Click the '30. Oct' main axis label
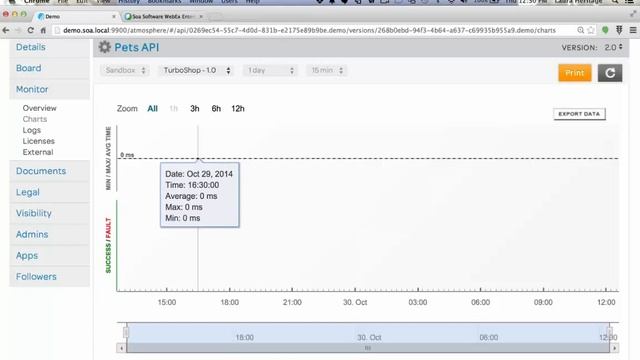 pos(355,302)
